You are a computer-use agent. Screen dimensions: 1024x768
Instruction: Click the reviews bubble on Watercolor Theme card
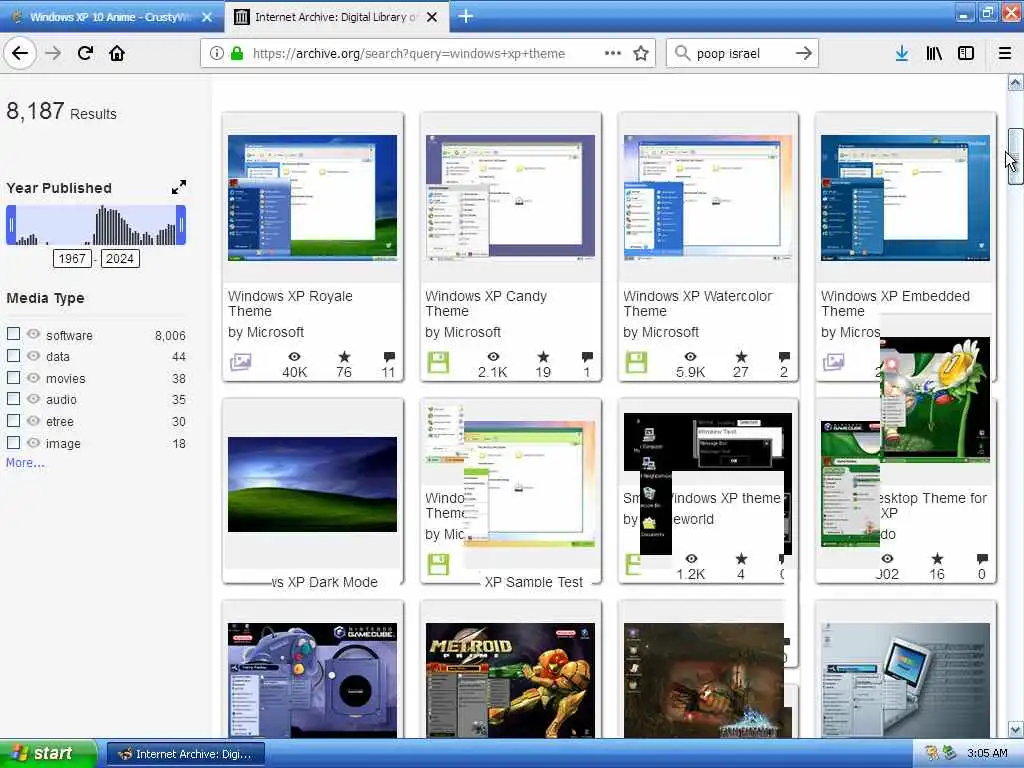click(x=784, y=357)
